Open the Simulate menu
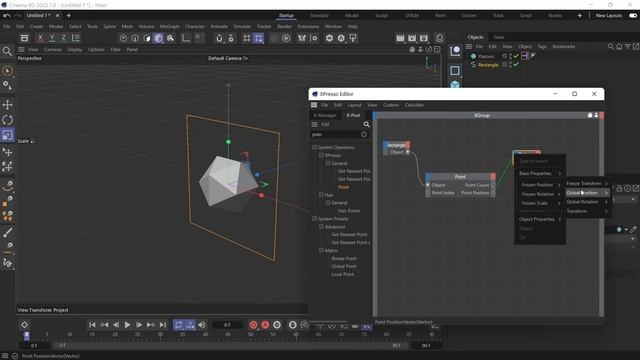The height and width of the screenshot is (360, 640). 242,26
